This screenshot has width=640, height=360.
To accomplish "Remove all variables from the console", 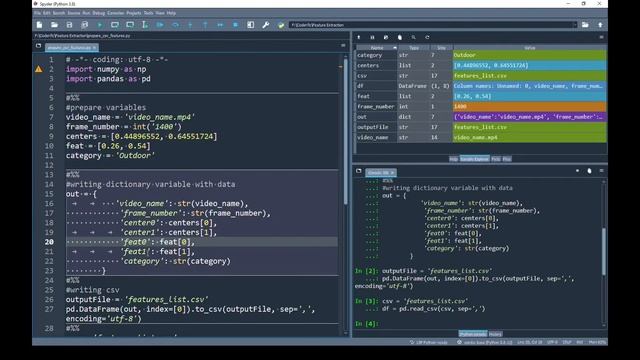I will 589,171.
